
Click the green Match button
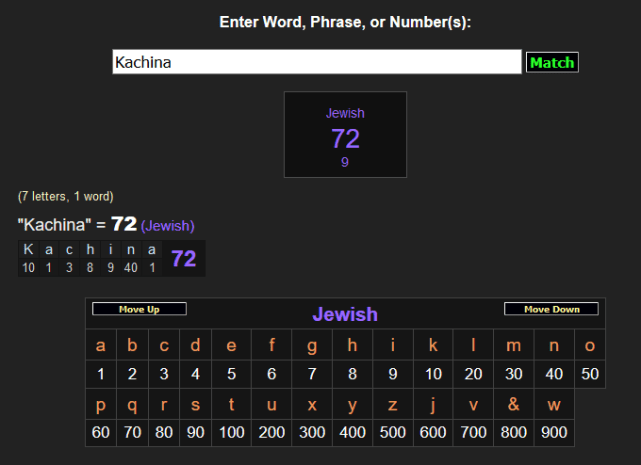552,62
